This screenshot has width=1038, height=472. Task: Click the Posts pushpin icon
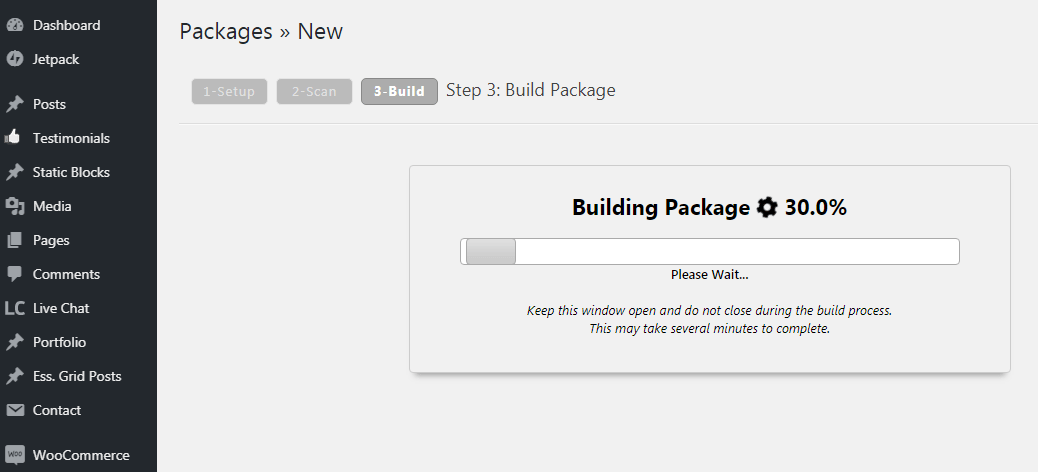point(15,104)
